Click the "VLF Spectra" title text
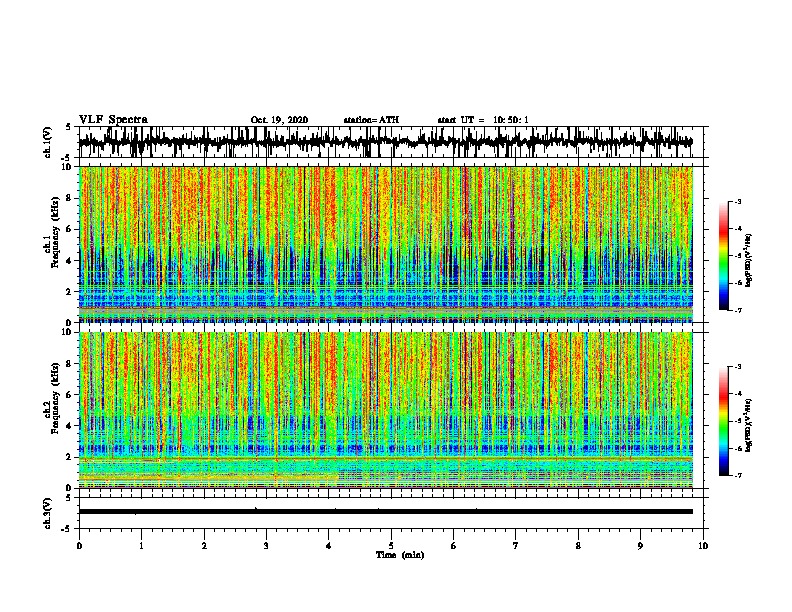The image size is (792, 612). coord(113,120)
